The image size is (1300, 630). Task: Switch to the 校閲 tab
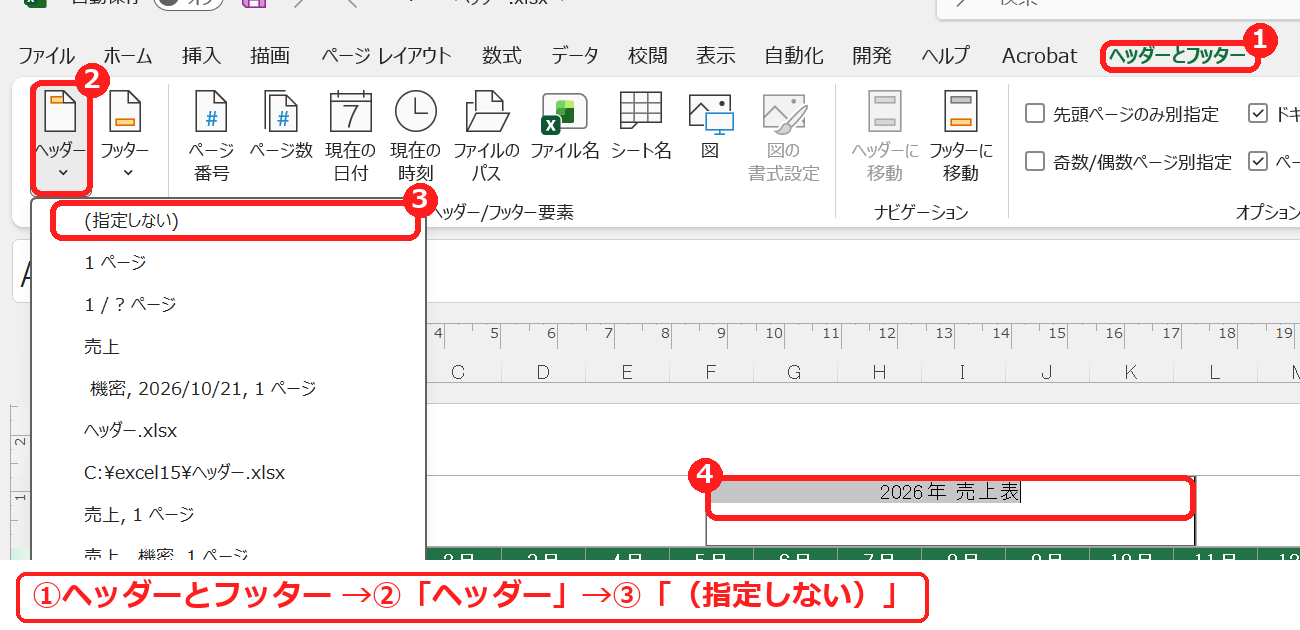[x=648, y=56]
